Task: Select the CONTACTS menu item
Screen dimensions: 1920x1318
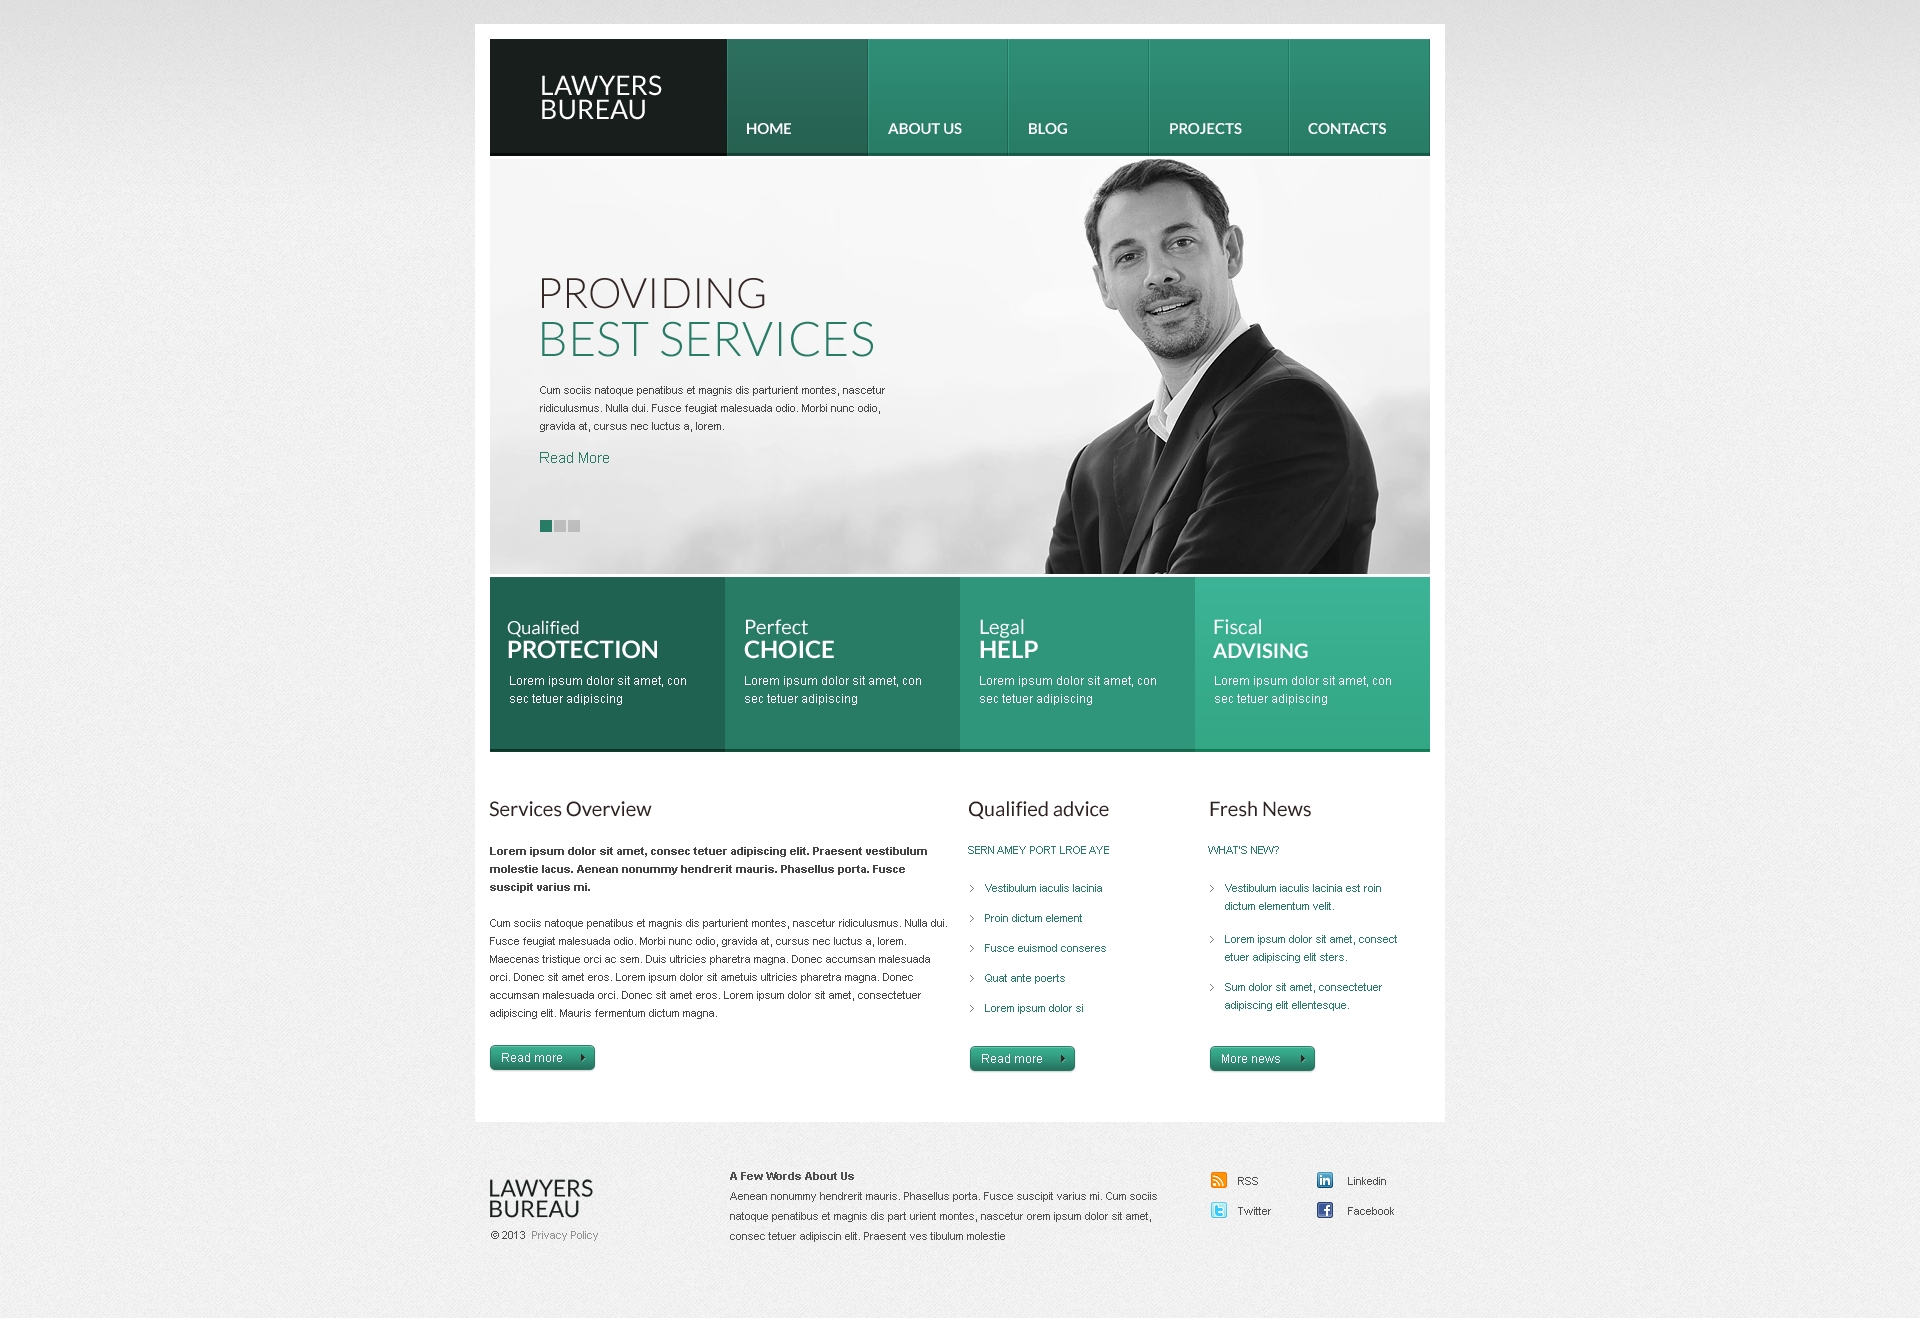Action: pos(1347,127)
